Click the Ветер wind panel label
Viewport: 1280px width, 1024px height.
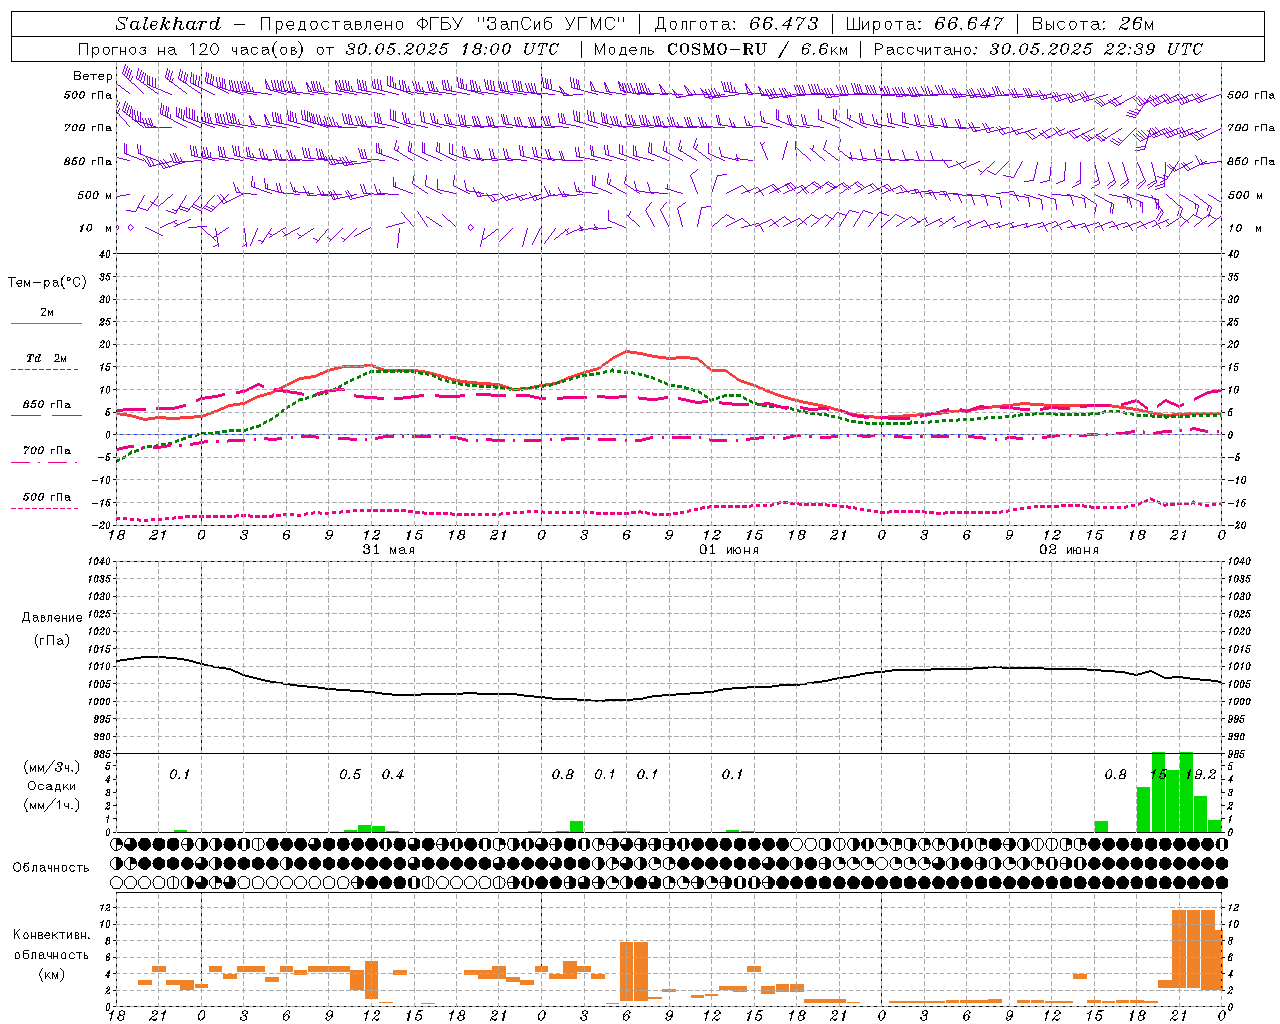click(x=92, y=76)
